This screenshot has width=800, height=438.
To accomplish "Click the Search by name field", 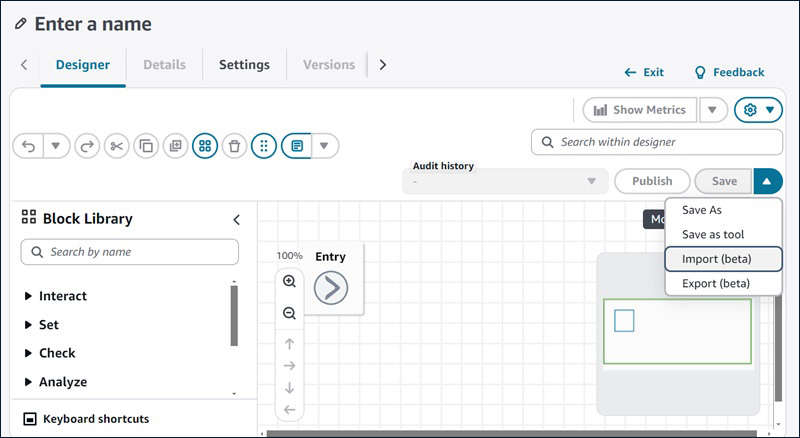I will (130, 252).
